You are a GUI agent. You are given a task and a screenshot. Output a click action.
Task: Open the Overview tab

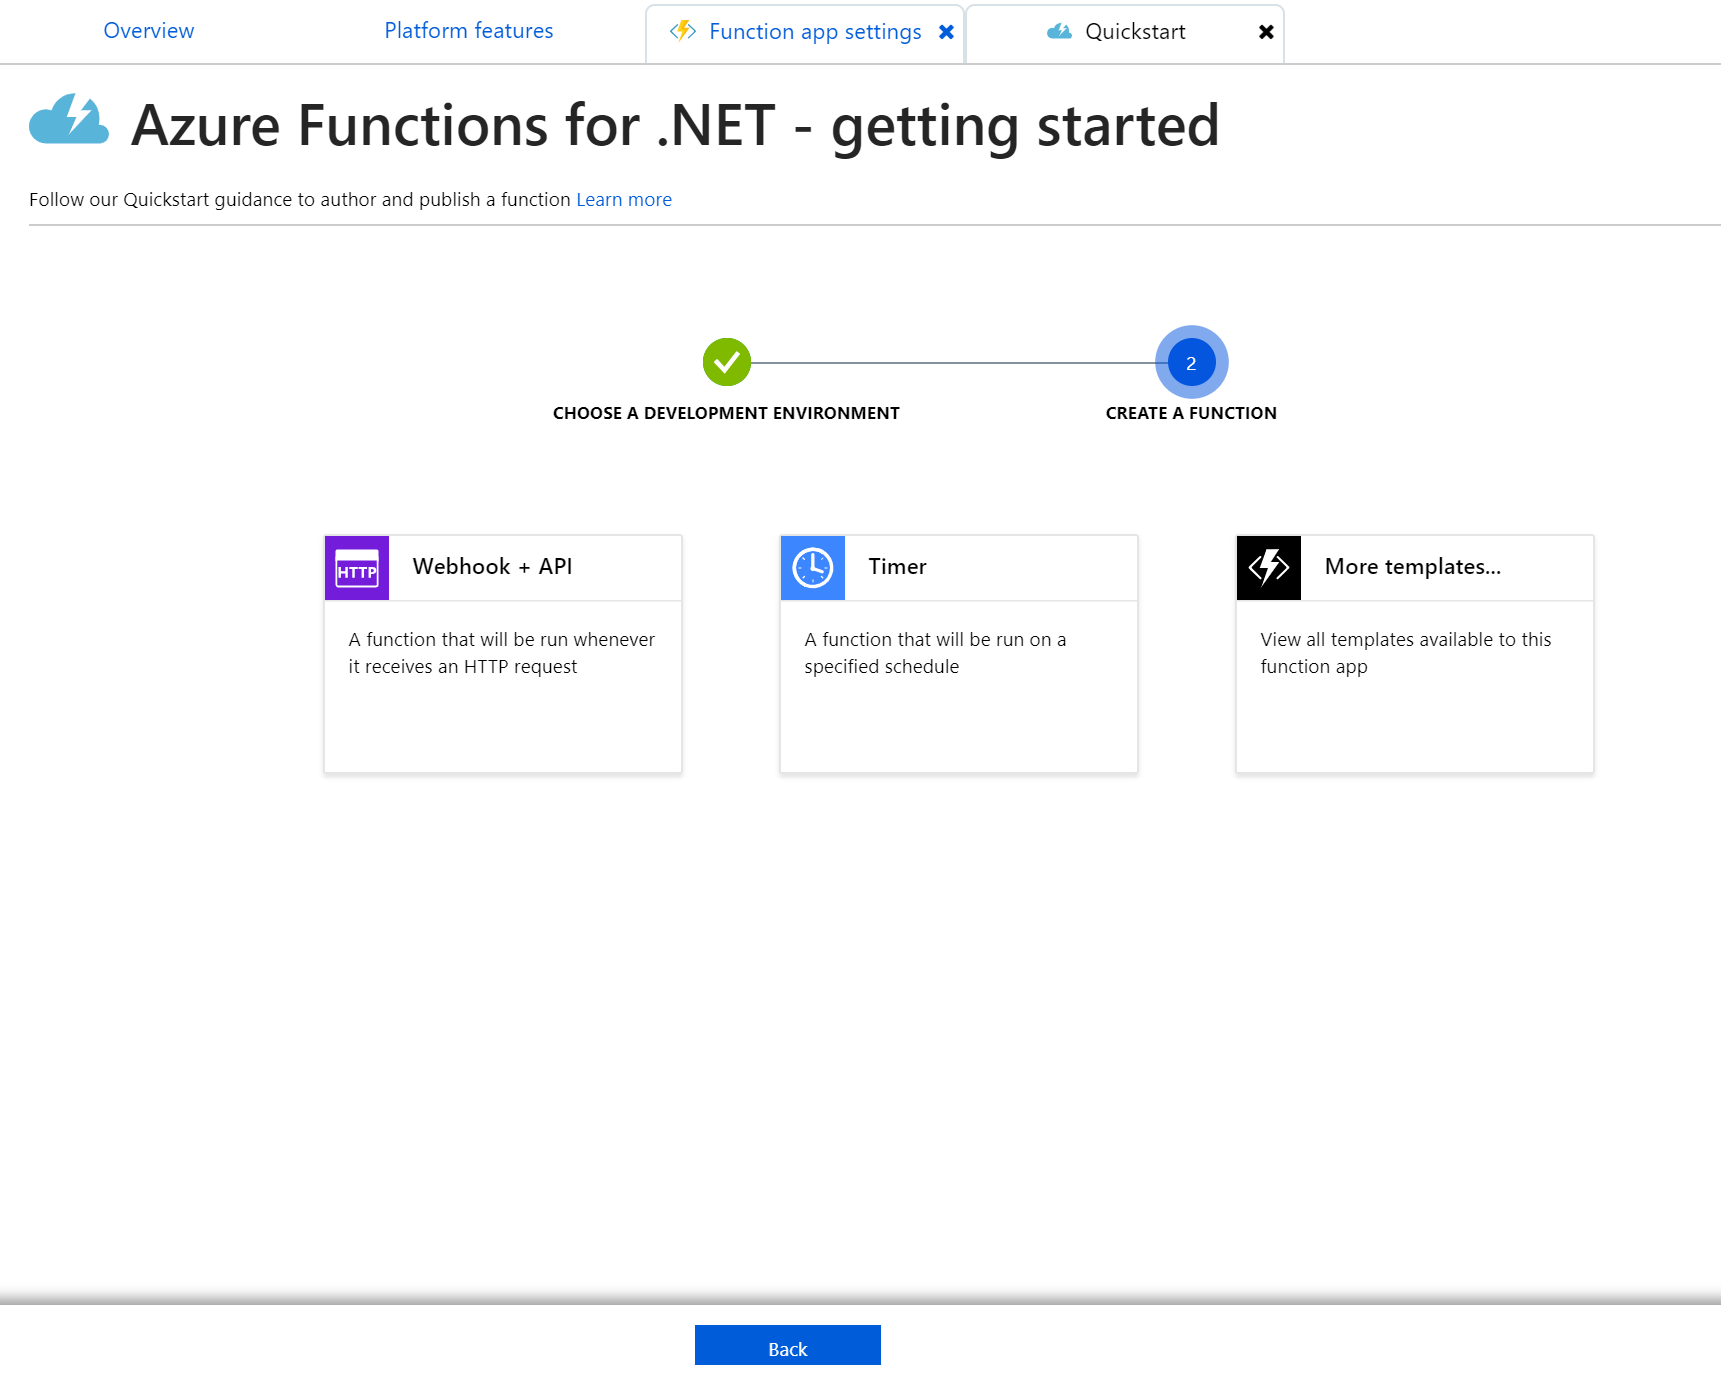pos(149,31)
